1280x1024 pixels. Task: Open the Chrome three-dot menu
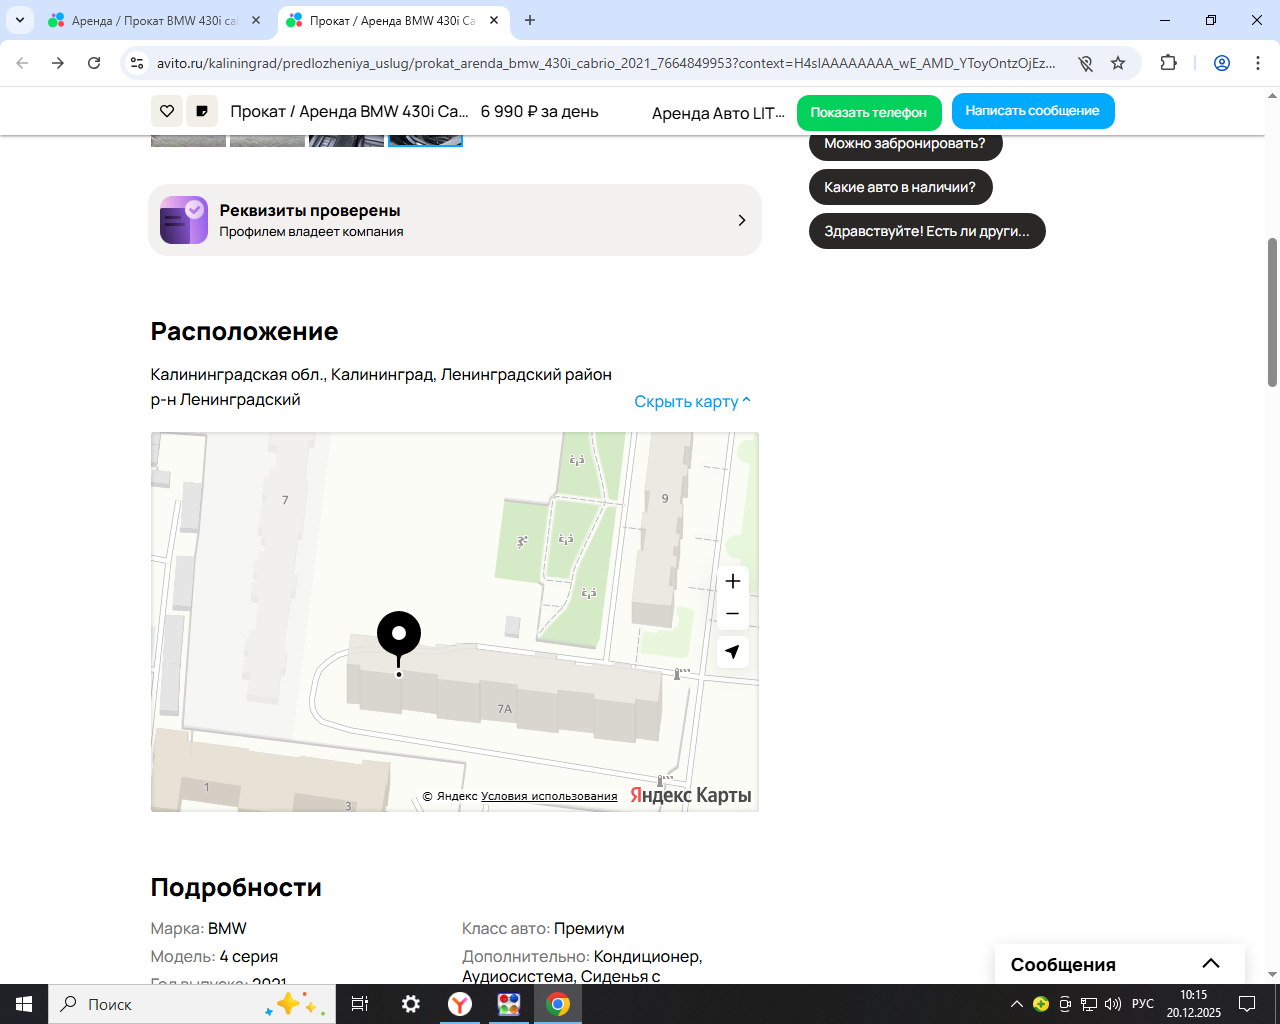pyautogui.click(x=1258, y=63)
